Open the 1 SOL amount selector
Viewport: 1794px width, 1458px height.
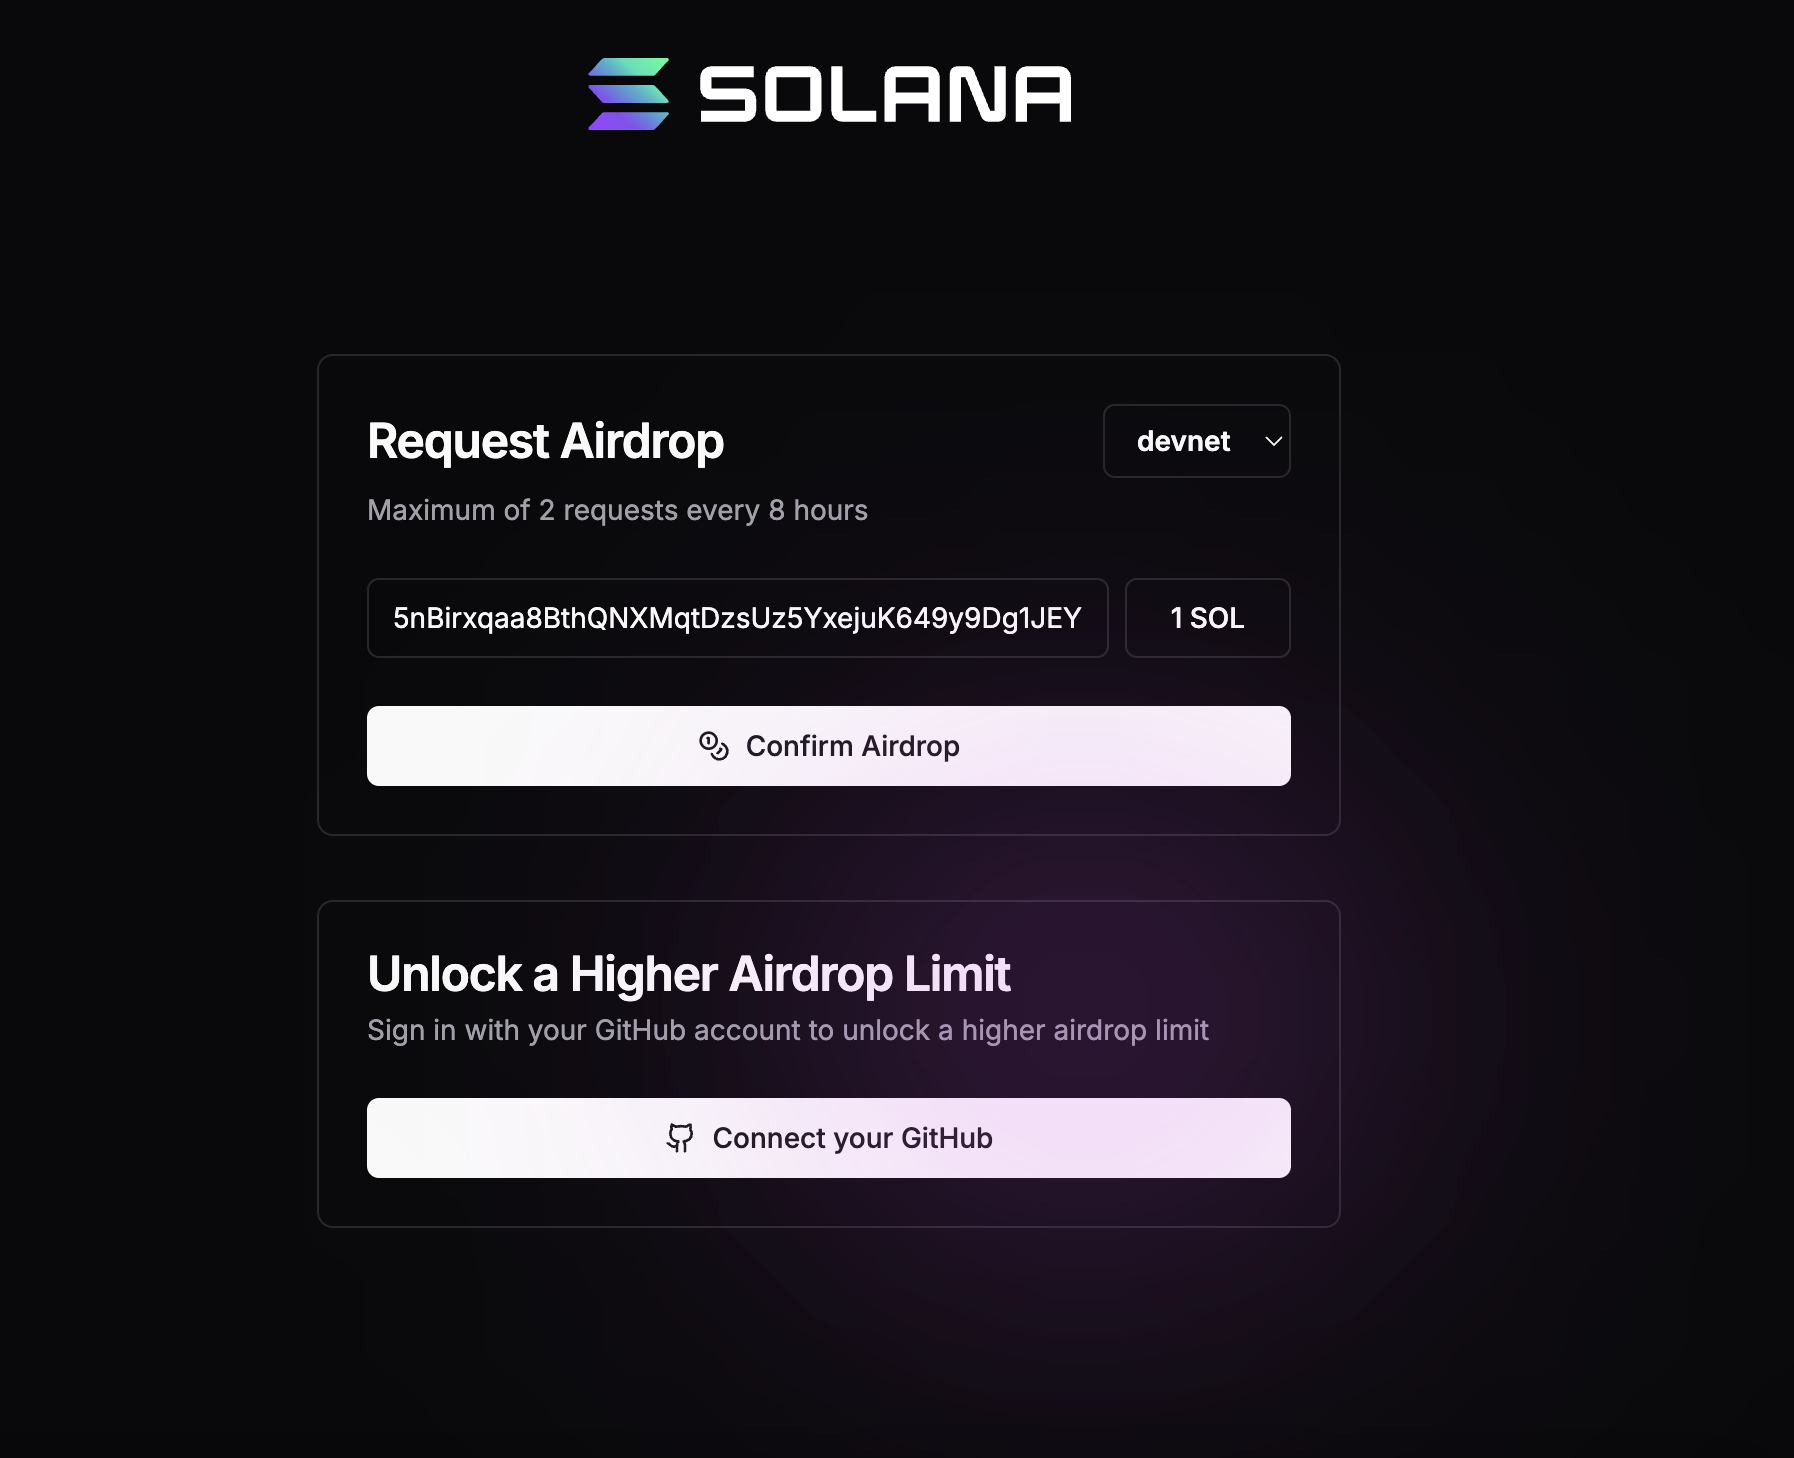point(1207,618)
